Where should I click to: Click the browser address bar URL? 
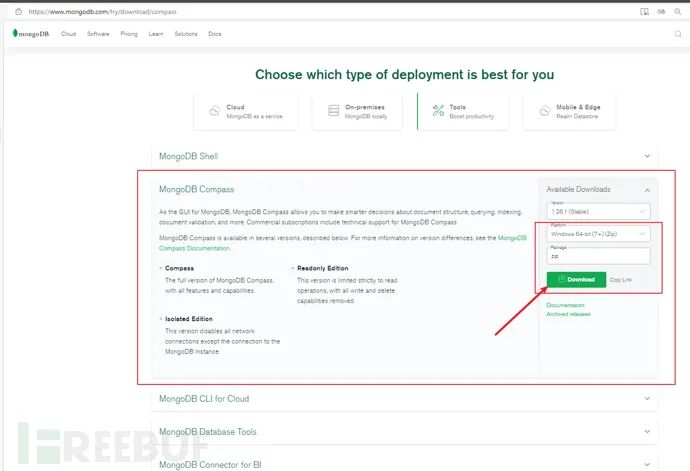pos(102,12)
